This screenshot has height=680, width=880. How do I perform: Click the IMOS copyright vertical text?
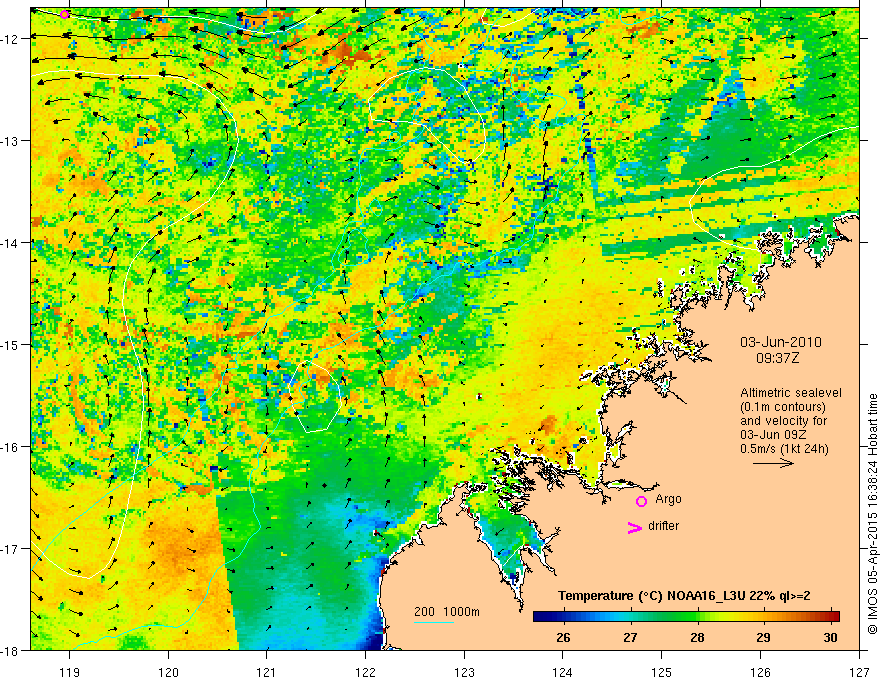point(872,513)
